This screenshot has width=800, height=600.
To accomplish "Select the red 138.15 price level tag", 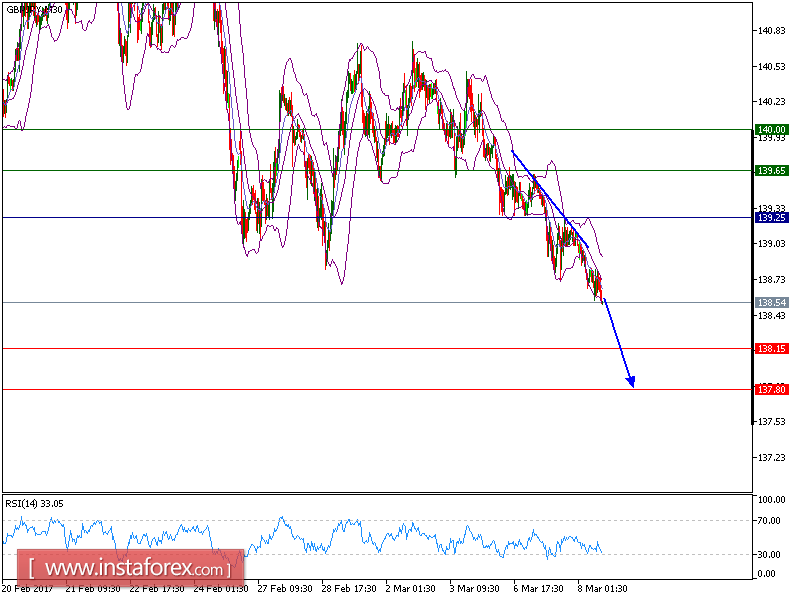I will click(770, 348).
